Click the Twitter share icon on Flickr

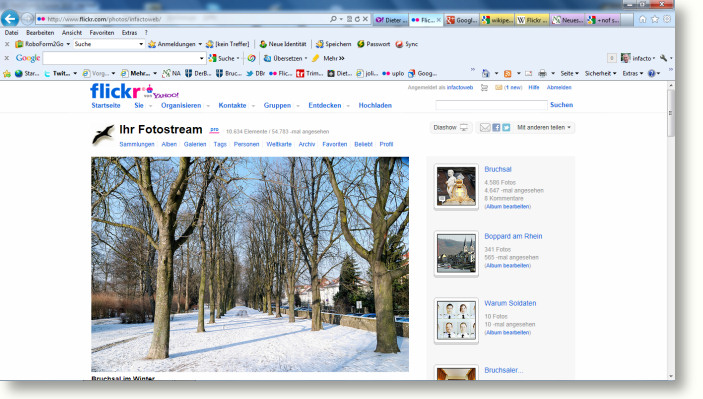tap(506, 128)
